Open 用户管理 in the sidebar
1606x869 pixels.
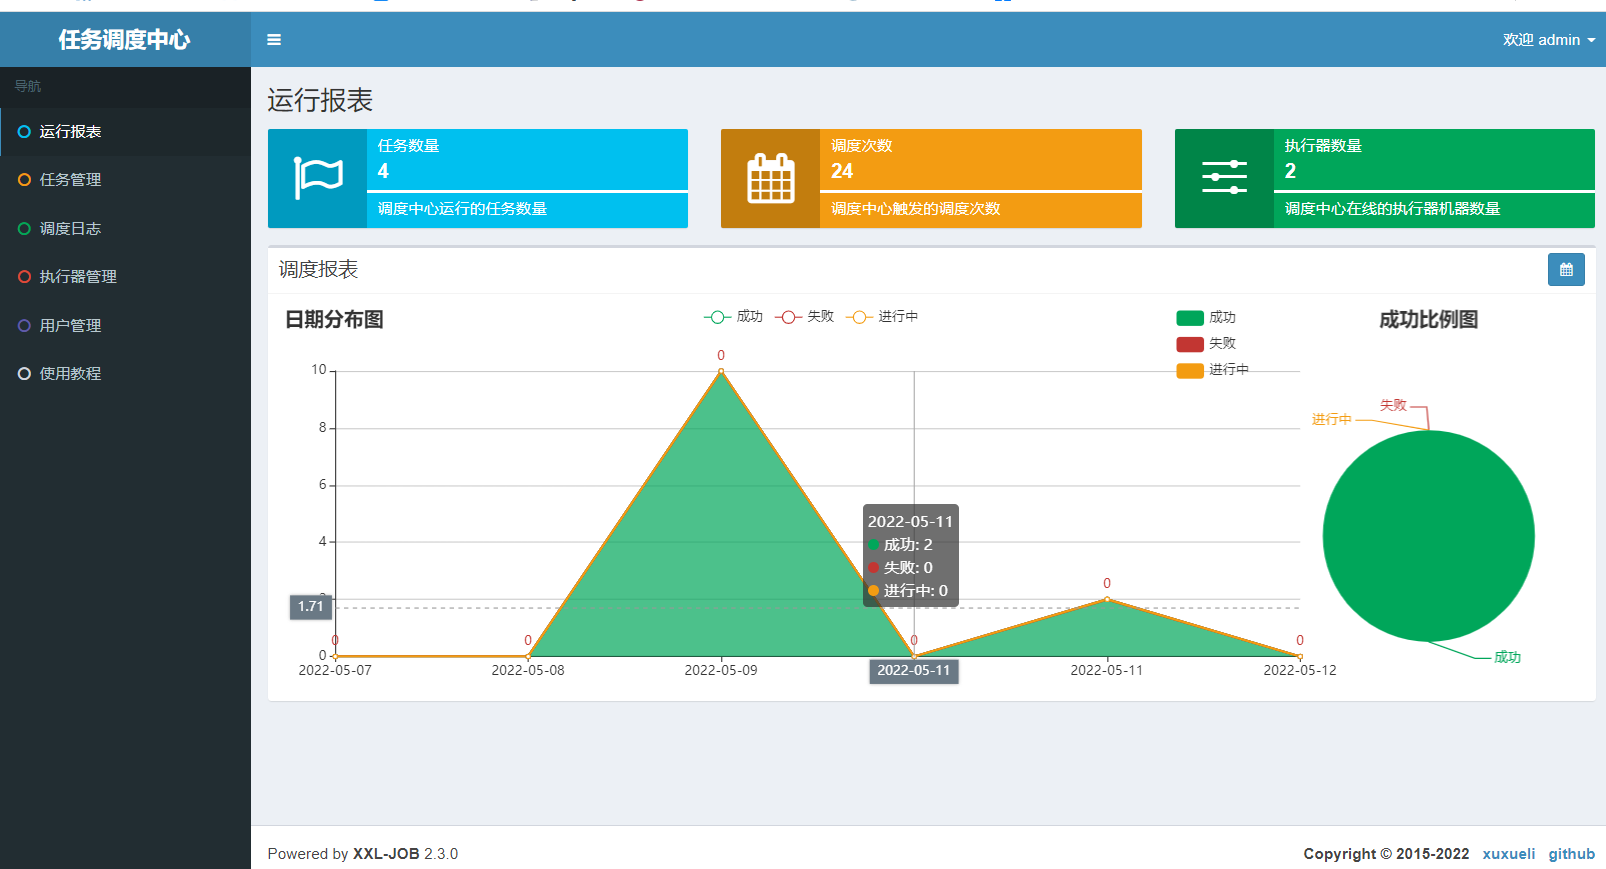(70, 326)
